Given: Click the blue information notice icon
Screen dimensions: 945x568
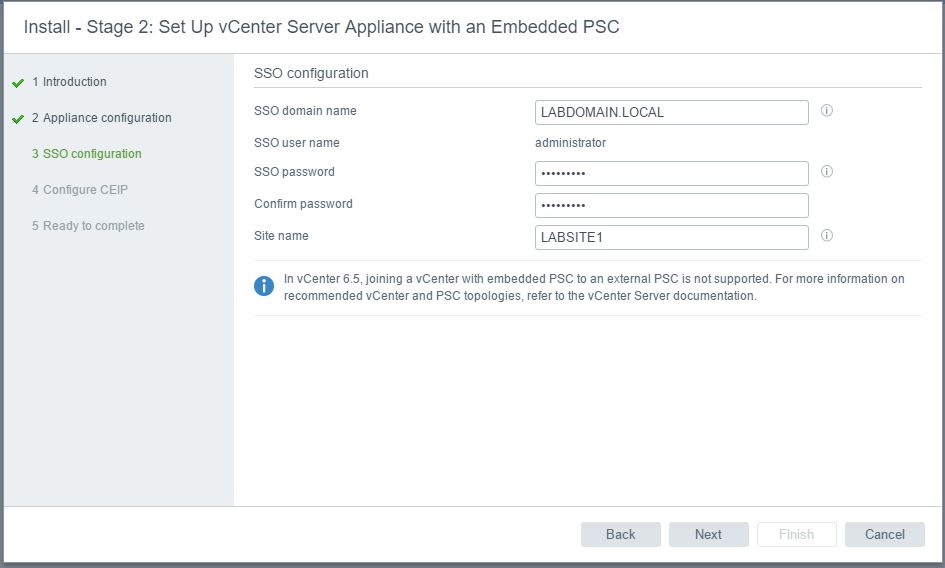Looking at the screenshot, I should 264,286.
